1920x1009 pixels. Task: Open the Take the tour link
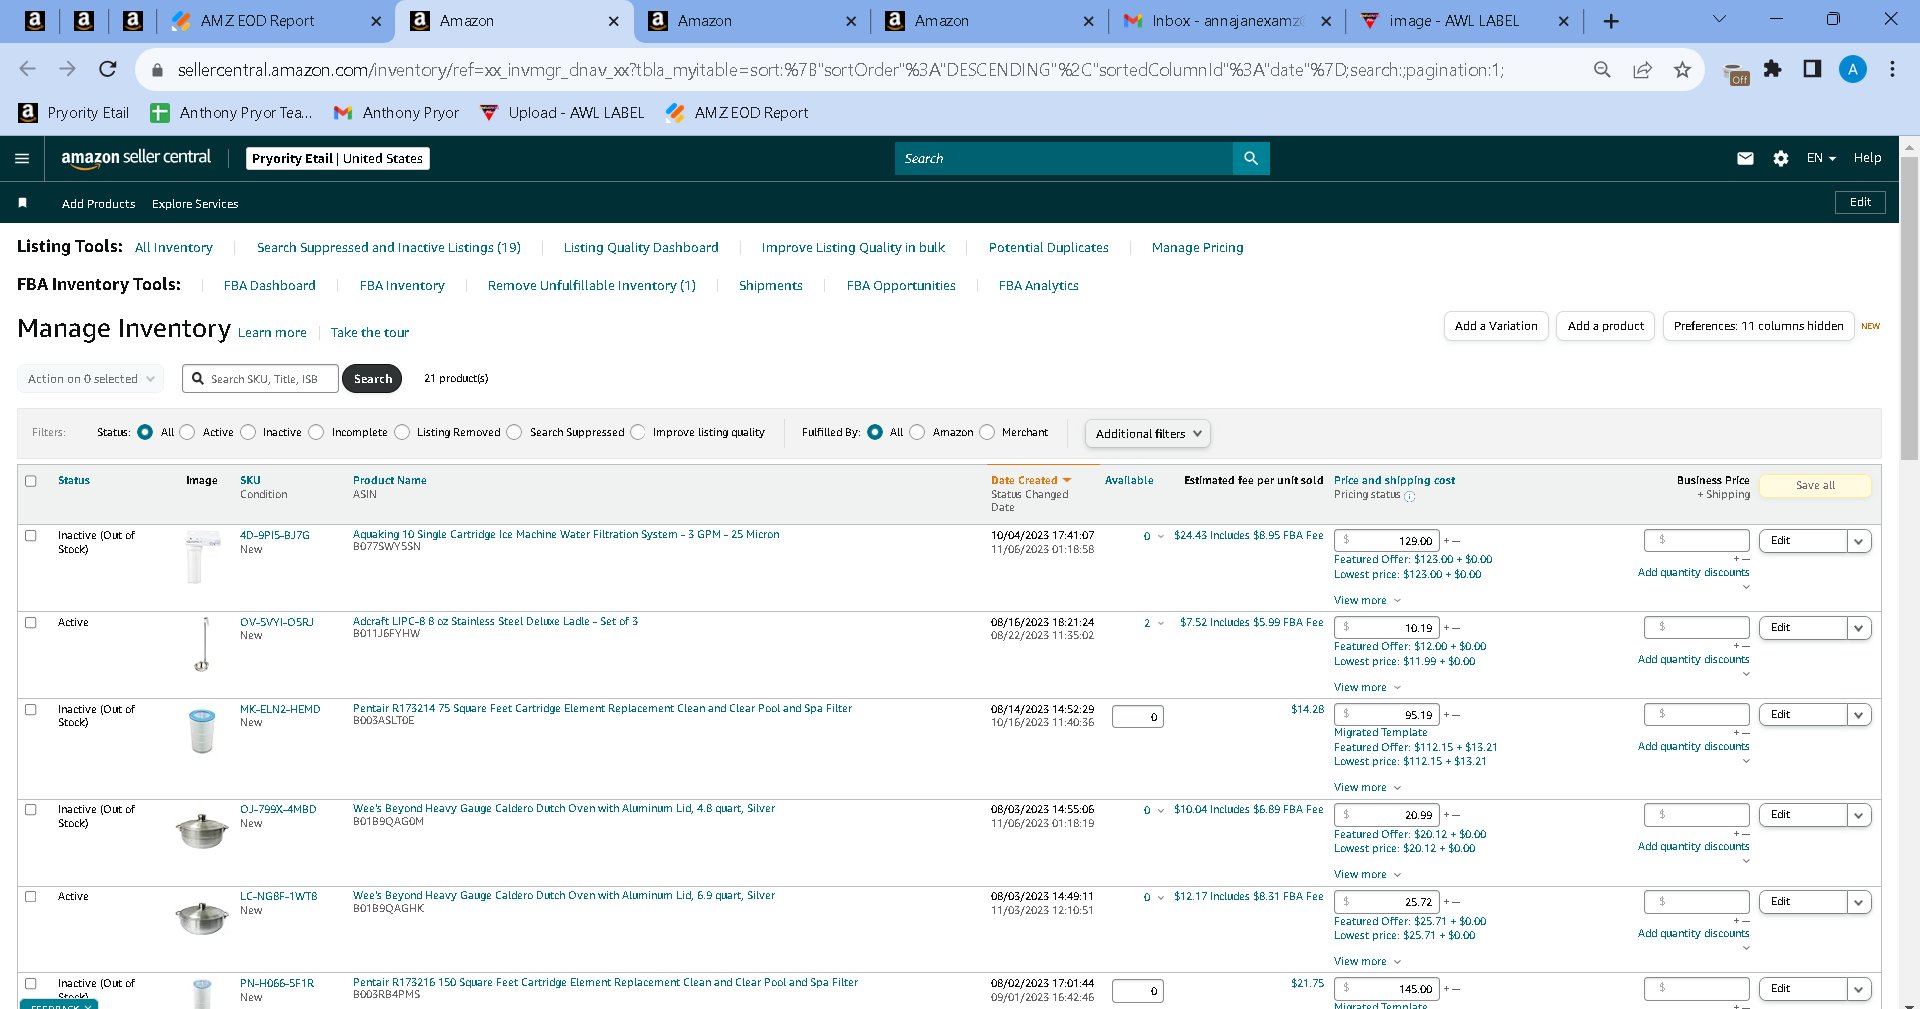tap(370, 333)
